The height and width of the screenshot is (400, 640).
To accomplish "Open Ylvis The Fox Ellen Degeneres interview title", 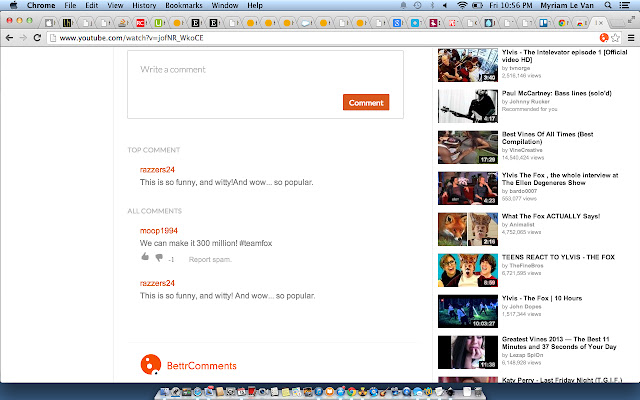I will coord(560,179).
